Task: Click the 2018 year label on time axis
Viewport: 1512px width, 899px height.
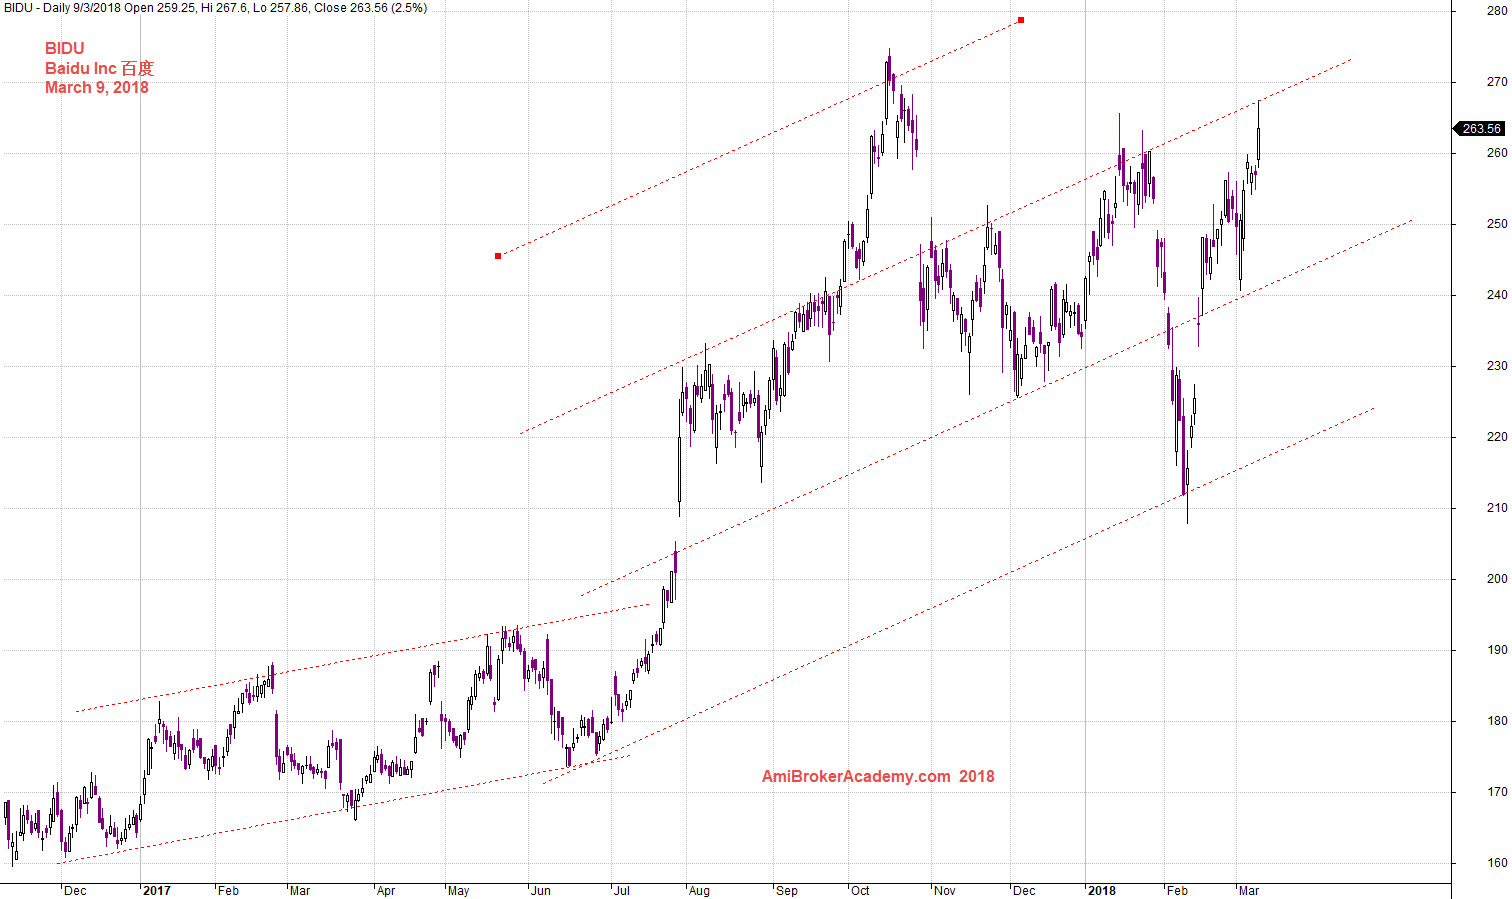Action: tap(1102, 891)
